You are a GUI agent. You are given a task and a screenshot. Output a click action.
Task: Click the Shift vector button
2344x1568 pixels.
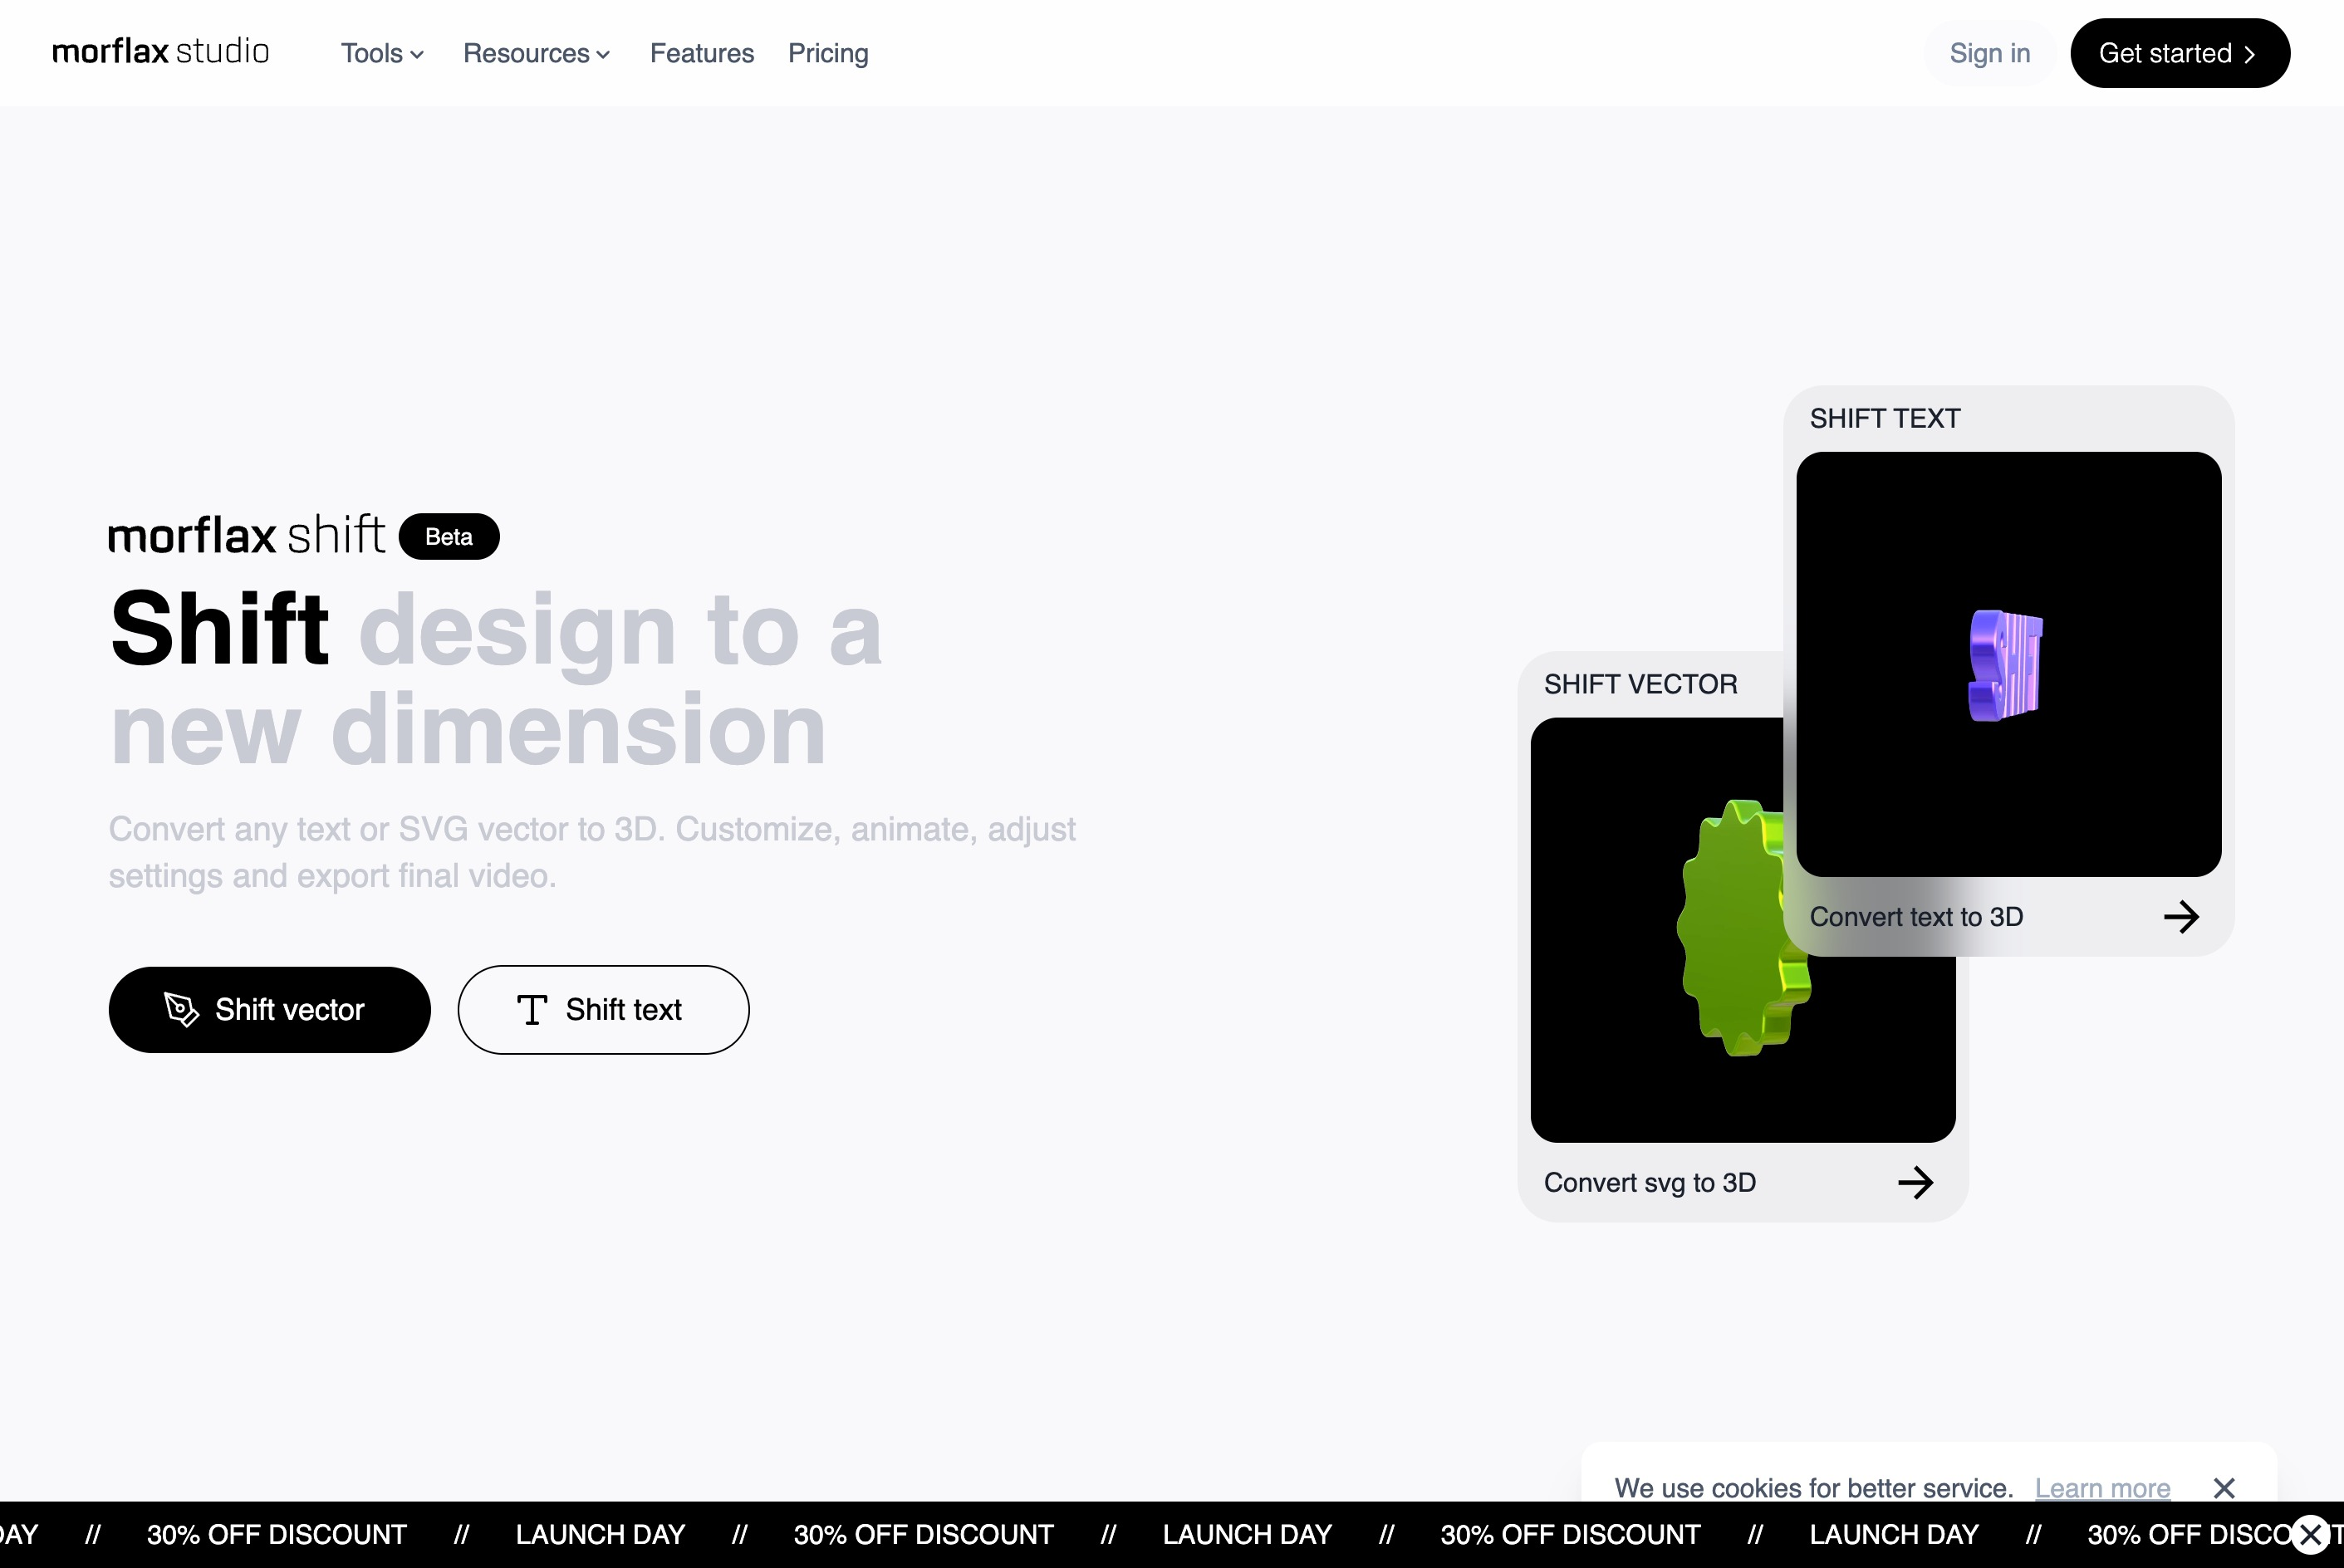point(269,1009)
